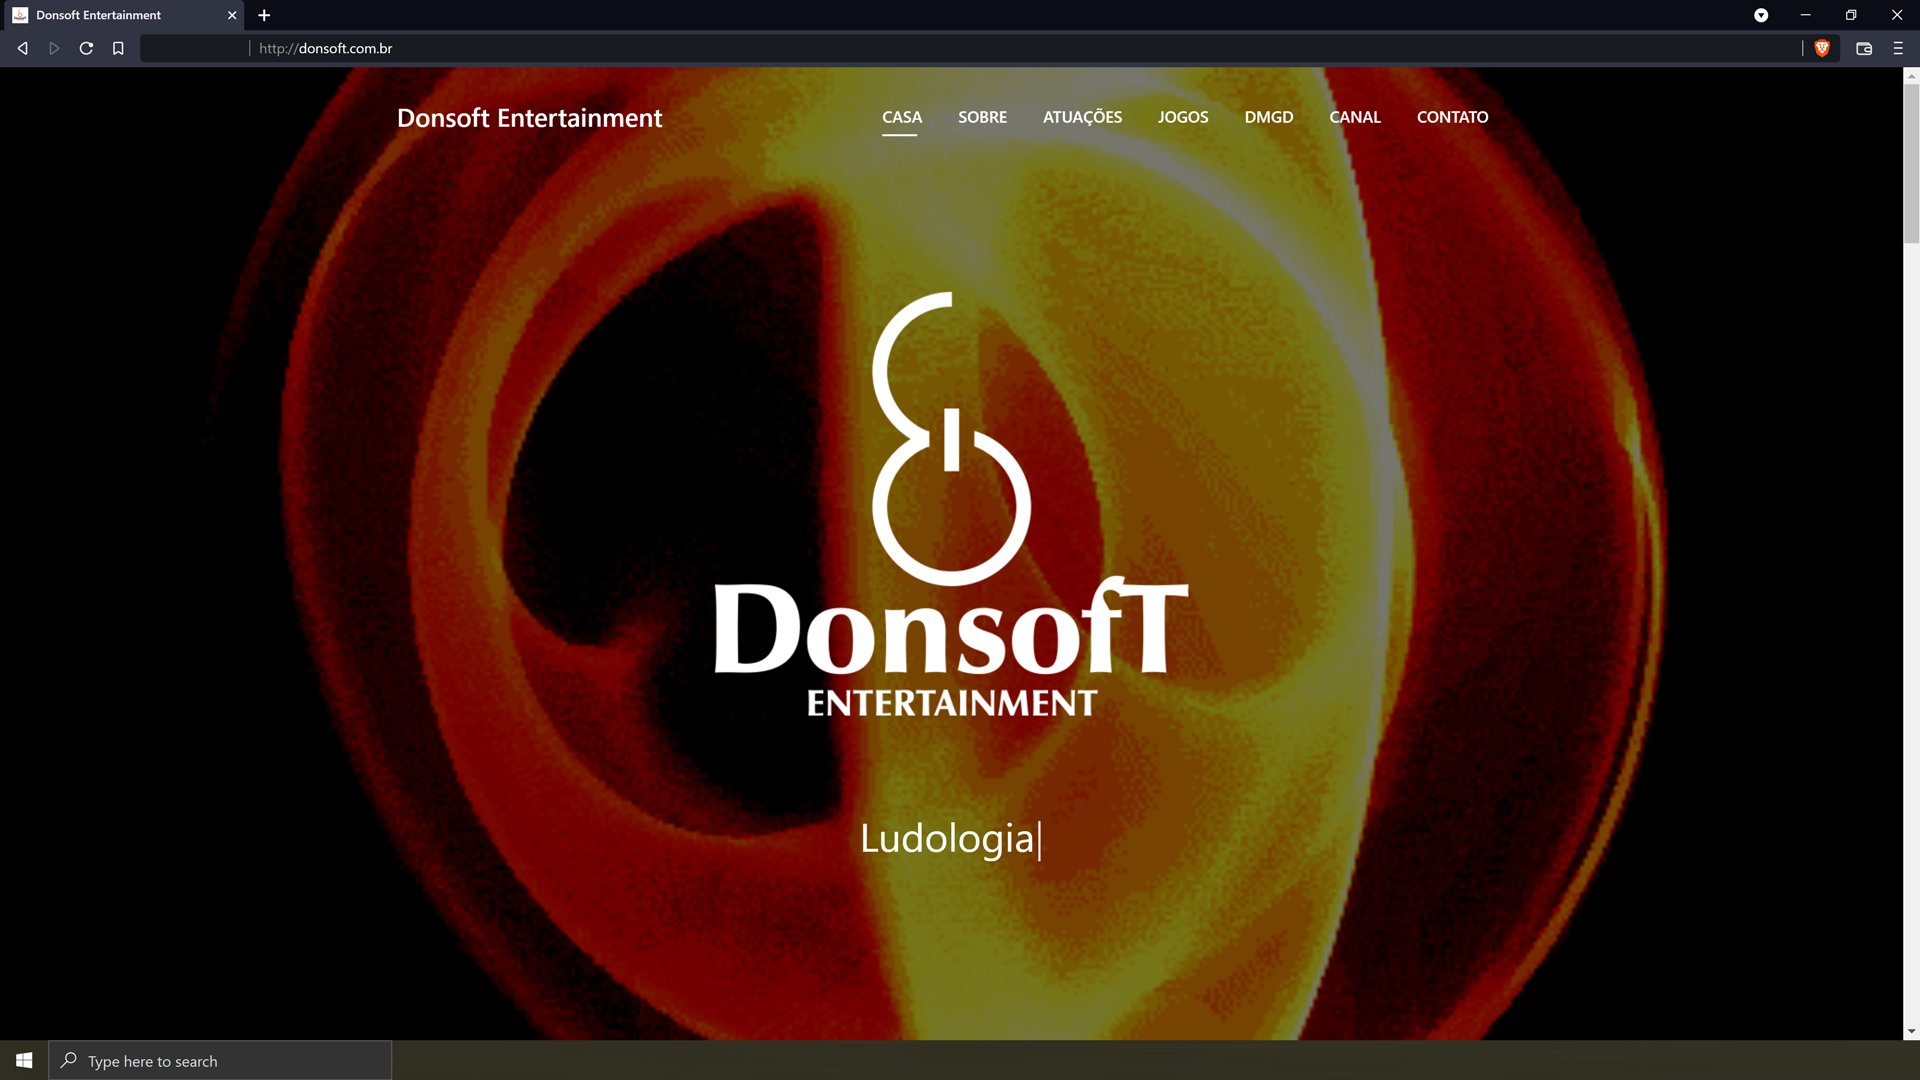Open the JOGOS navigation item

[1183, 117]
